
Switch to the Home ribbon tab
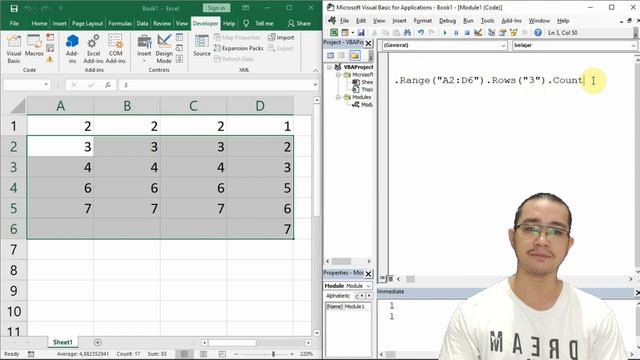[39, 23]
